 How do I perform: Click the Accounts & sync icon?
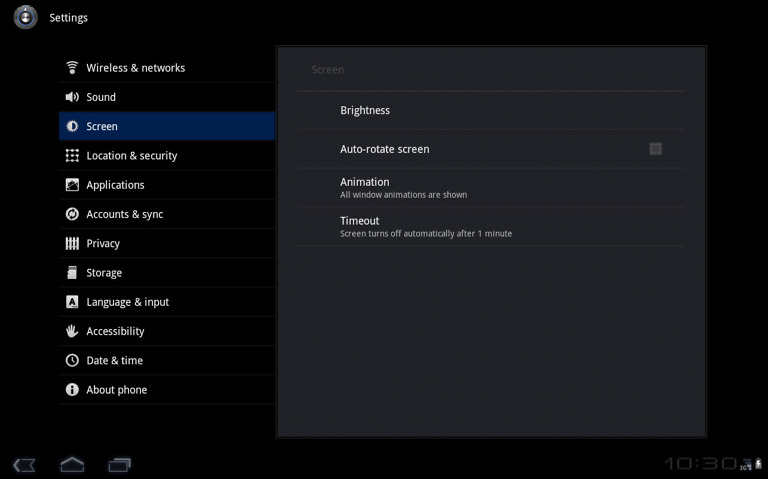coord(72,214)
